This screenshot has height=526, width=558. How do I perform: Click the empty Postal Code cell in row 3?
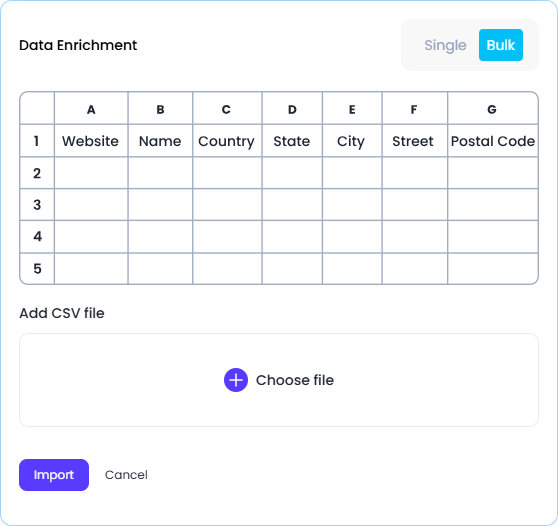[493, 205]
